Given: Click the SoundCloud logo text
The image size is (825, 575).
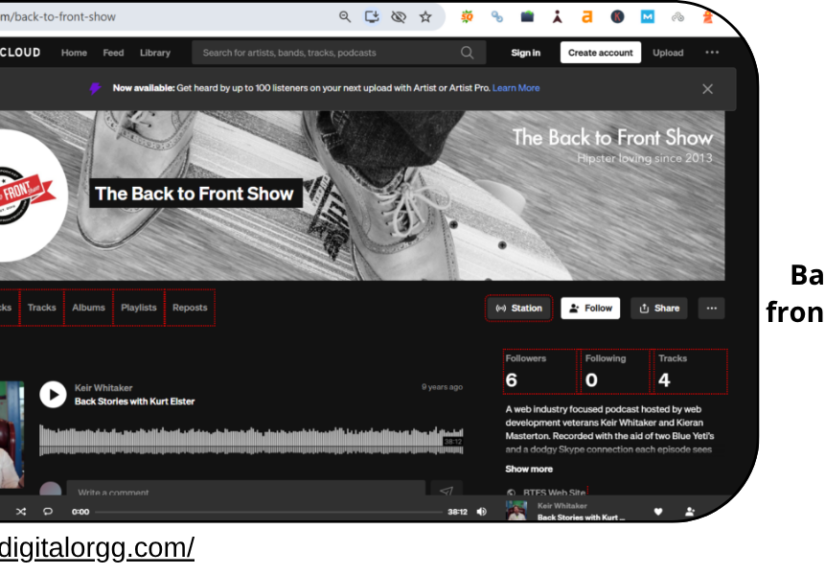Looking at the screenshot, I should (x=20, y=53).
